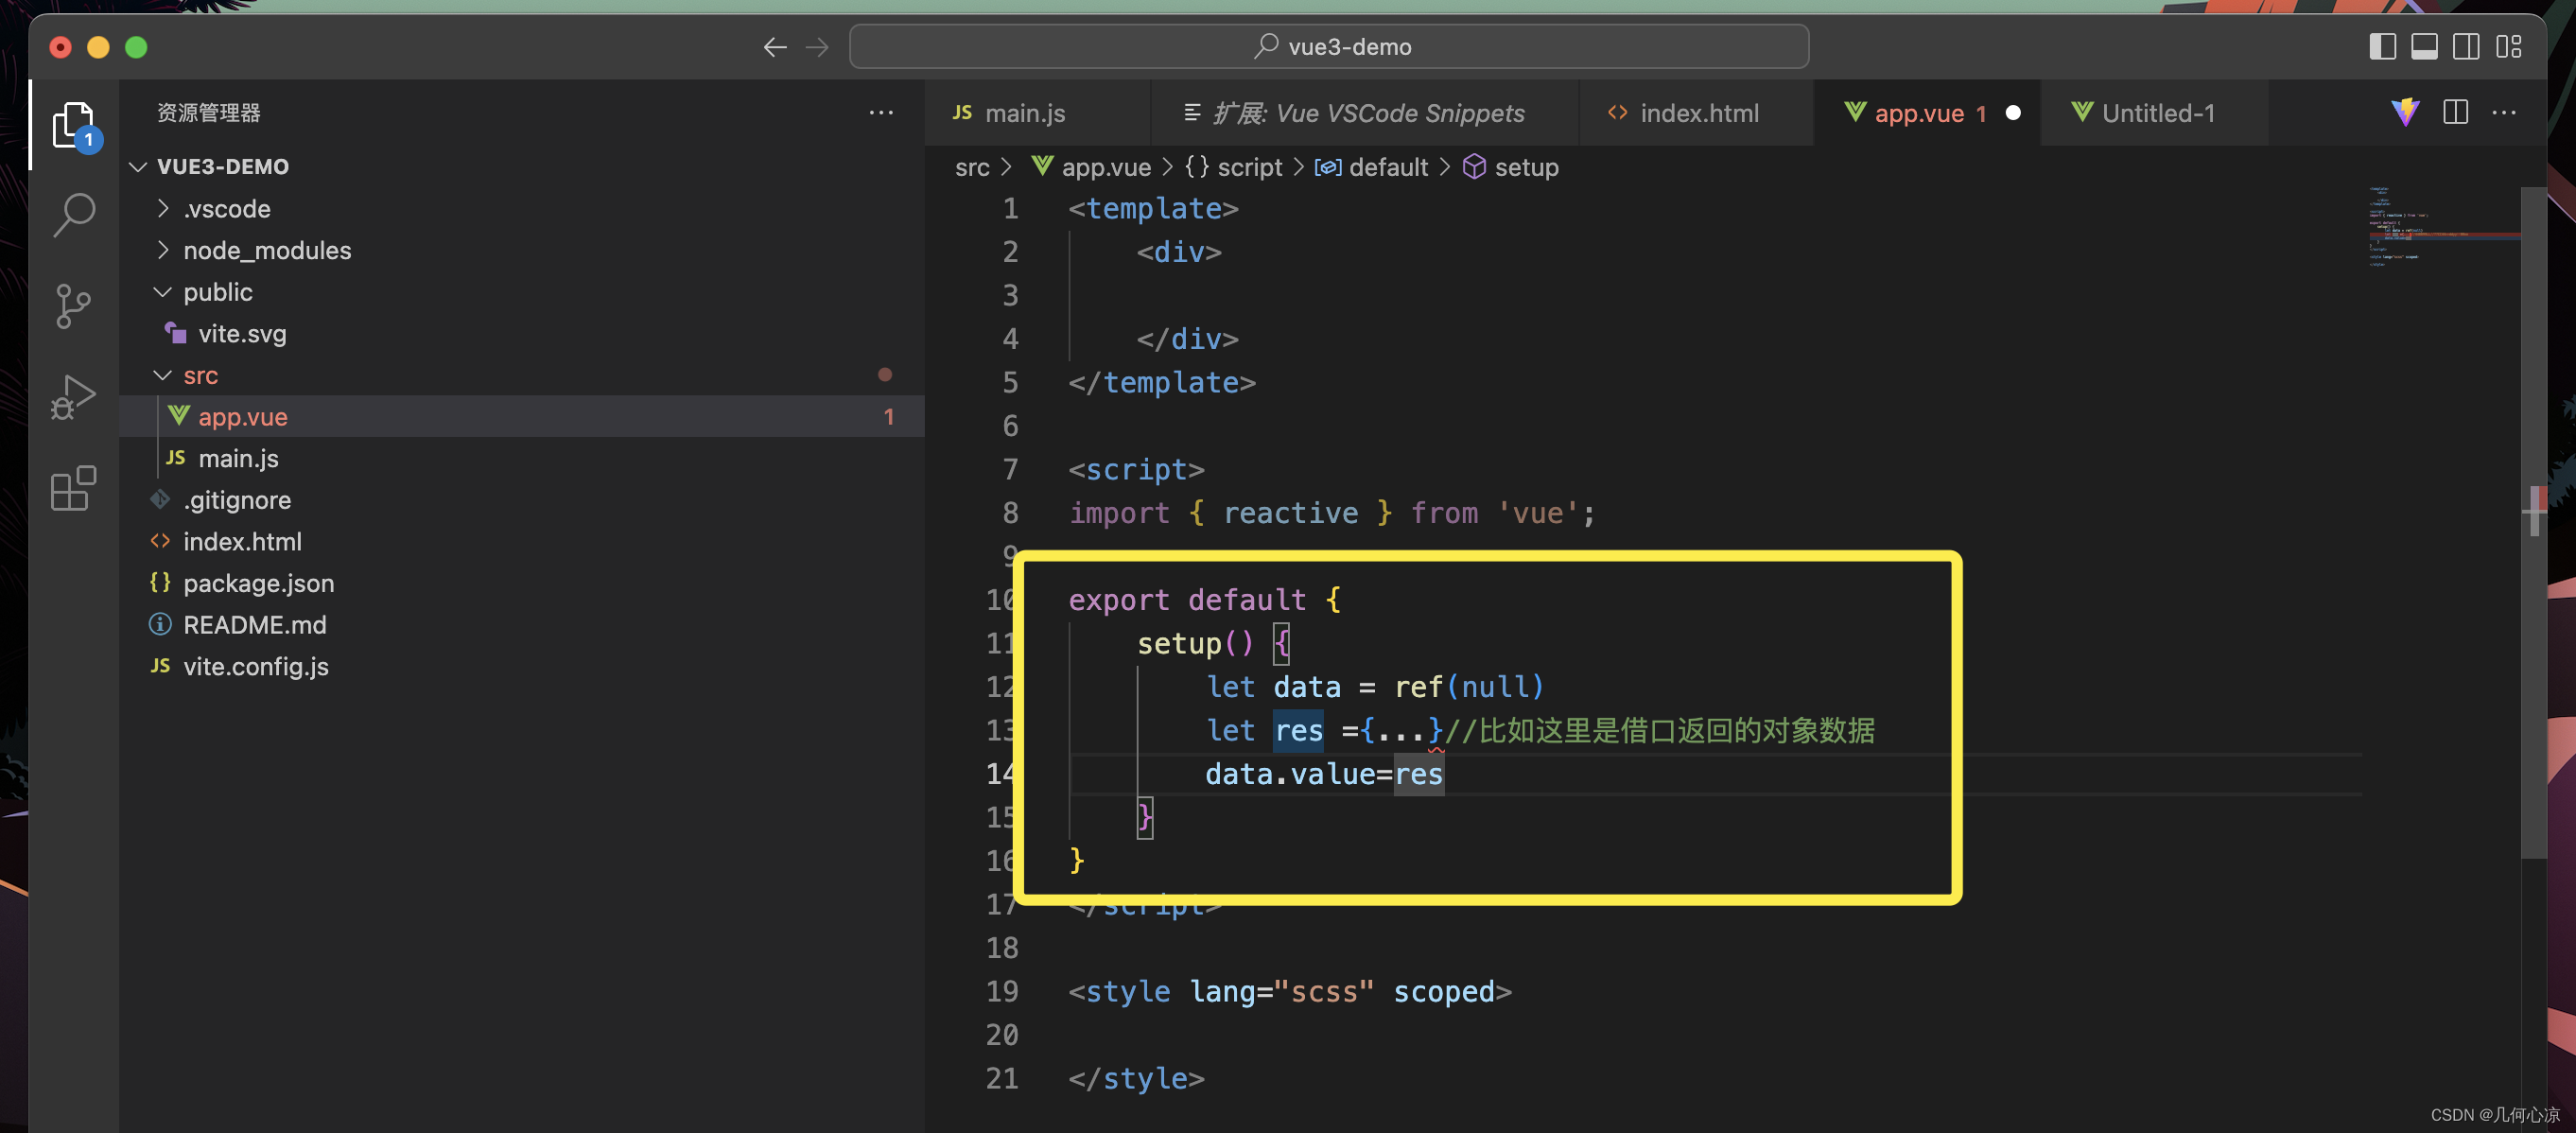The image size is (2576, 1133).
Task: Open the Extensions view
Action: tap(74, 488)
